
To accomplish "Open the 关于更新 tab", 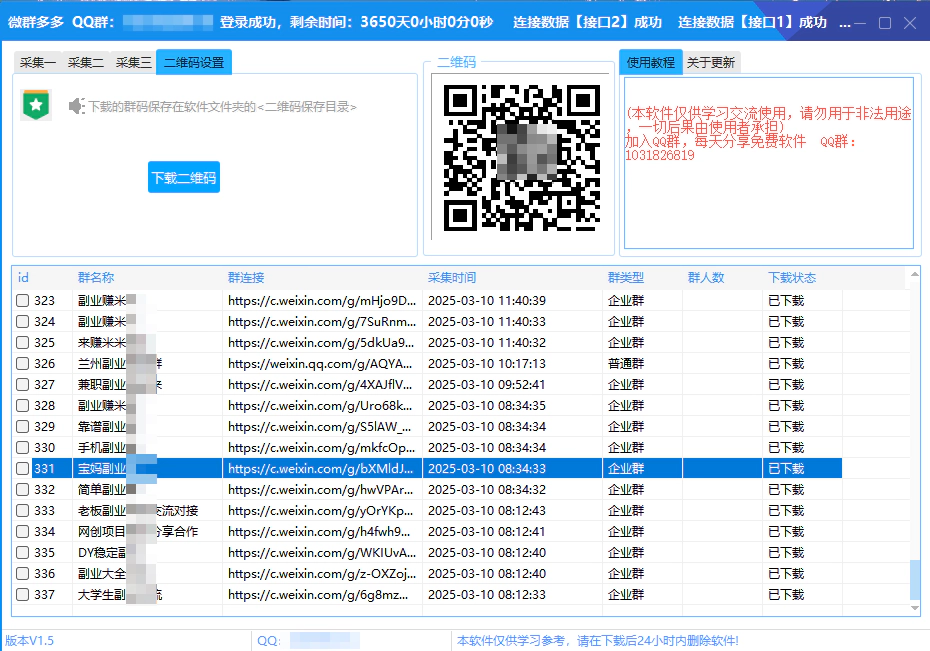I will pyautogui.click(x=711, y=62).
